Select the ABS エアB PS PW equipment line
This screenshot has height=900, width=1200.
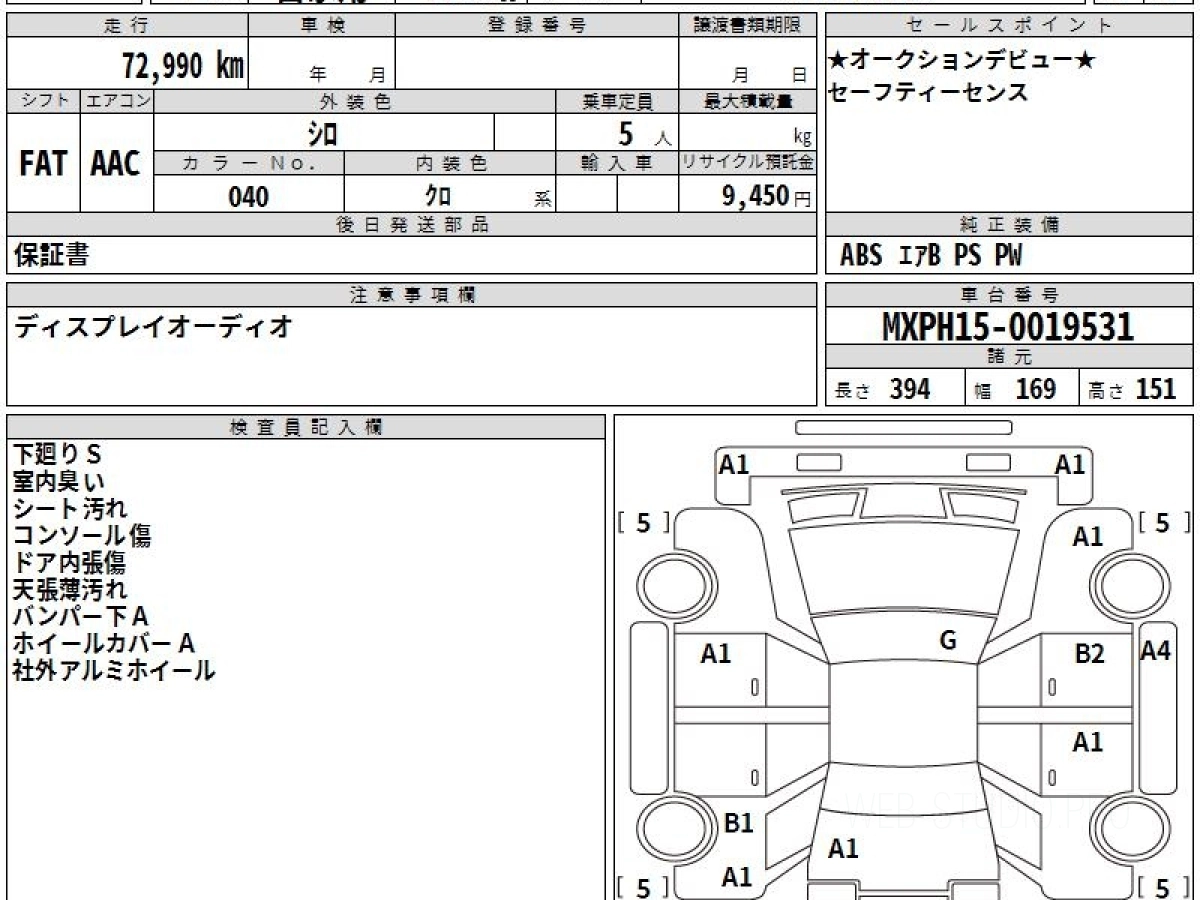931,256
